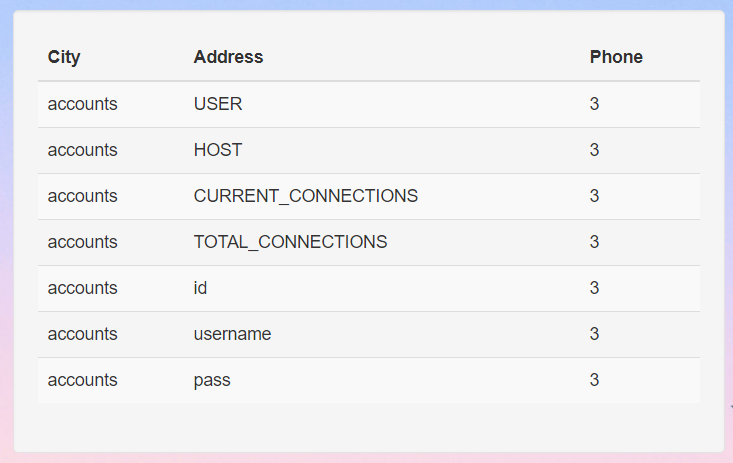Select accounts in the HOST row
The height and width of the screenshot is (463, 733).
click(82, 150)
